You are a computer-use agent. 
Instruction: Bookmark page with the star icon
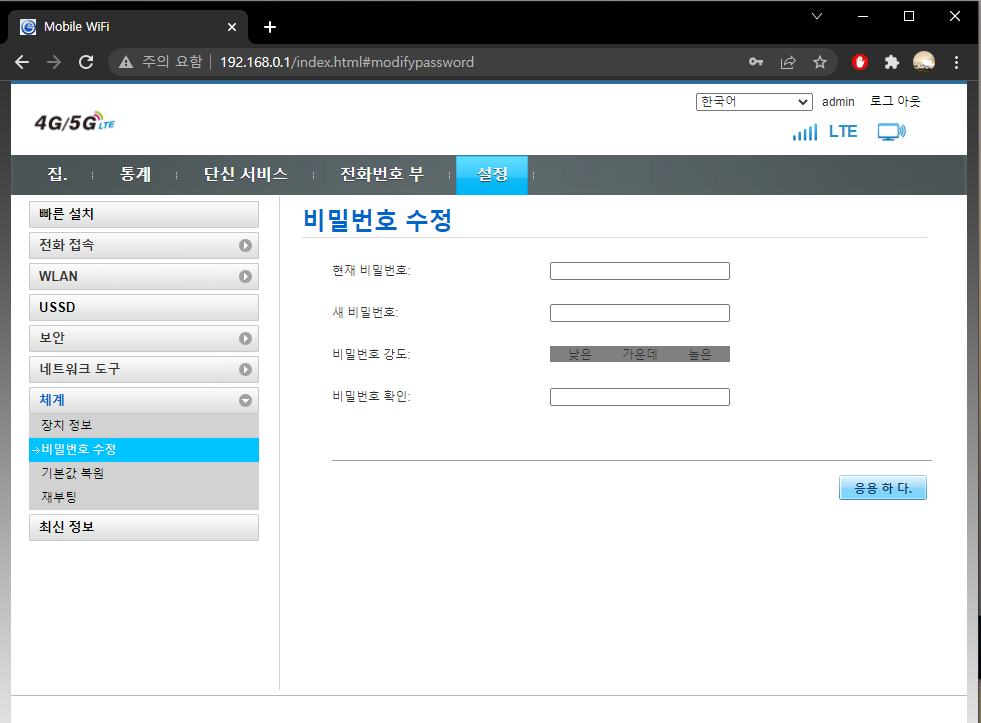[820, 62]
